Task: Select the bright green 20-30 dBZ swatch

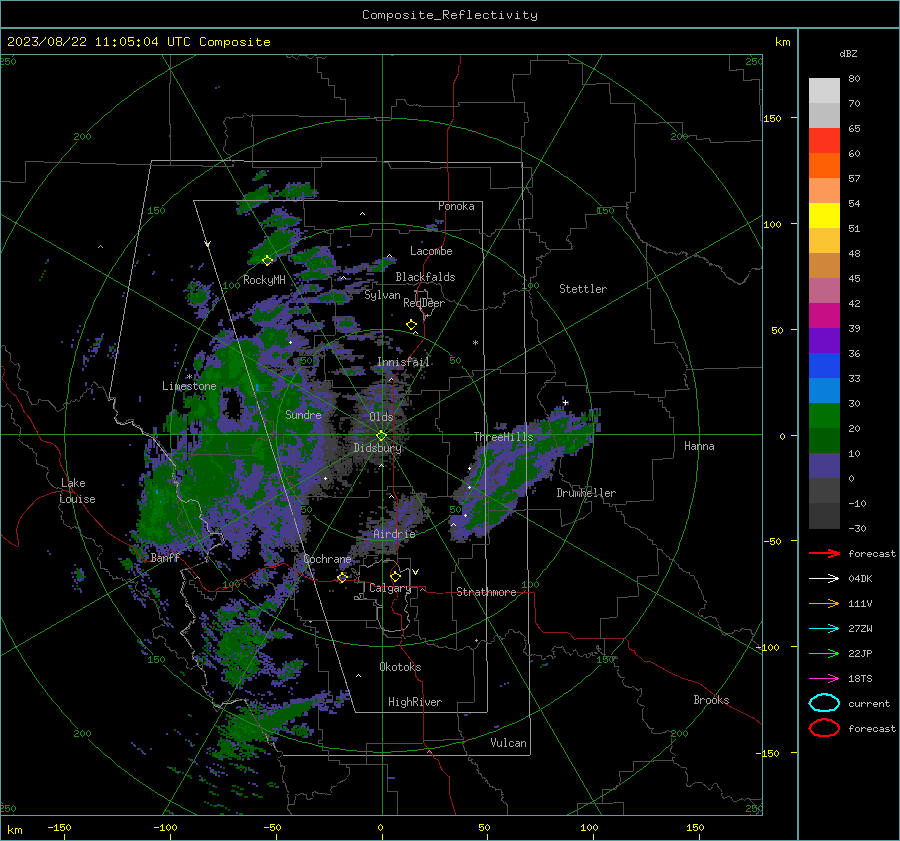Action: [x=824, y=416]
